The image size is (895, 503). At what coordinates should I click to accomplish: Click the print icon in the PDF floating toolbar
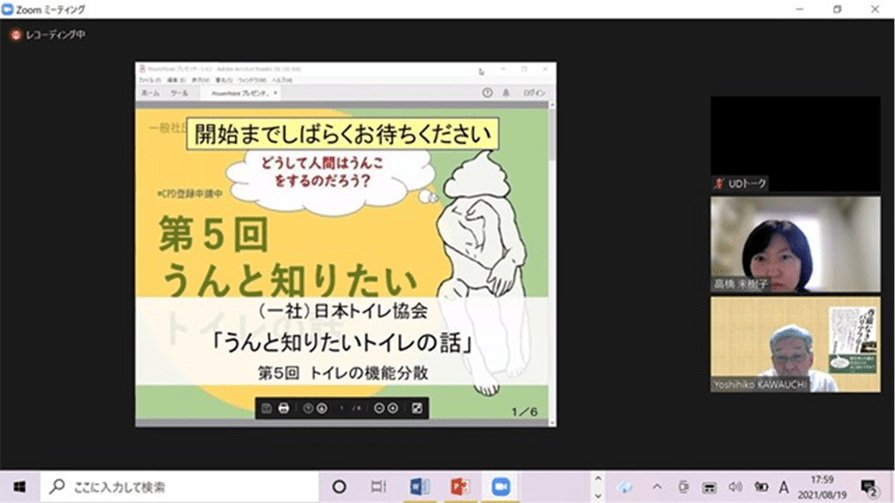[284, 408]
